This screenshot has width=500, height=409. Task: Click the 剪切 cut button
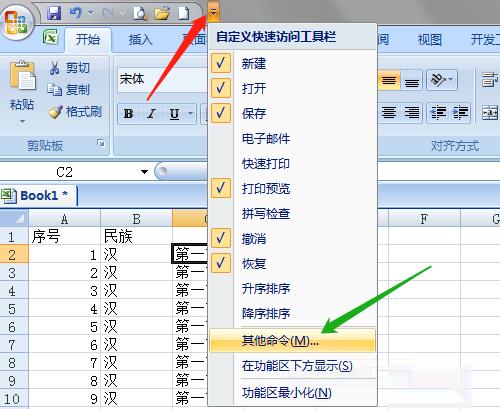coord(70,68)
